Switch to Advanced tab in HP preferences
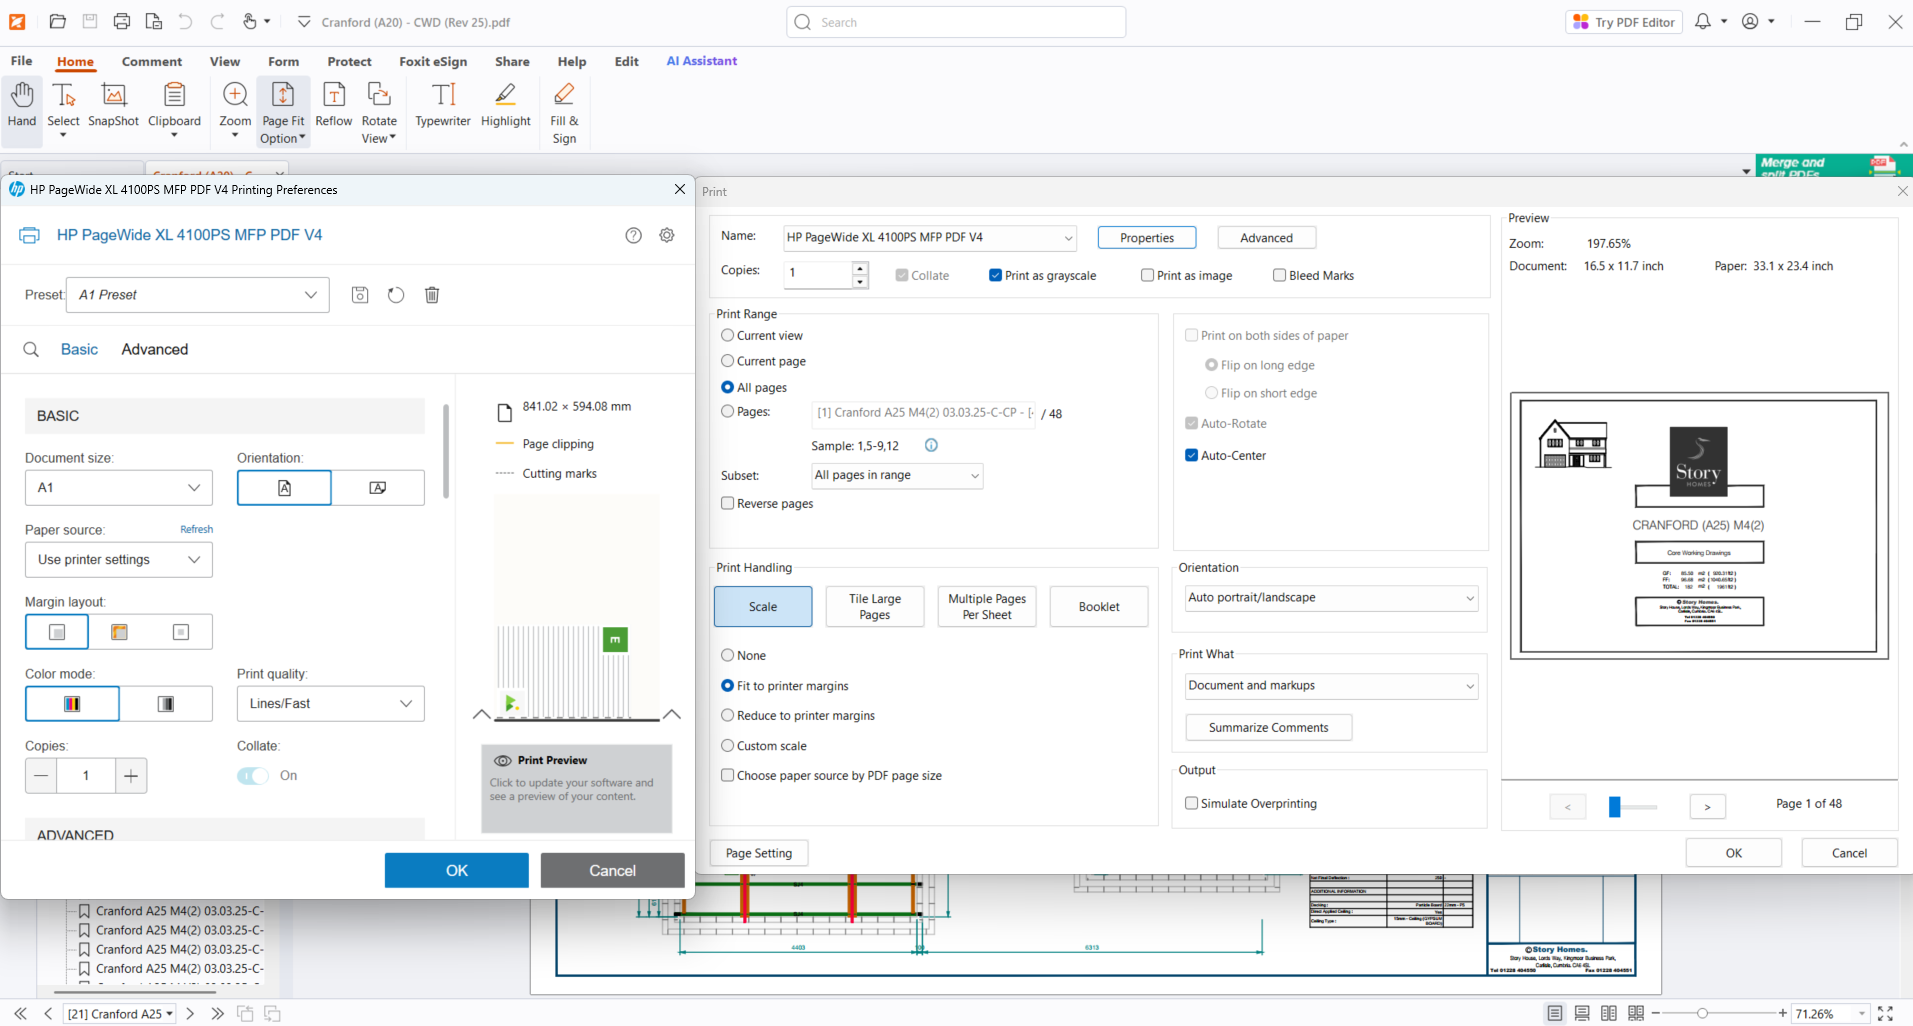 tap(155, 349)
